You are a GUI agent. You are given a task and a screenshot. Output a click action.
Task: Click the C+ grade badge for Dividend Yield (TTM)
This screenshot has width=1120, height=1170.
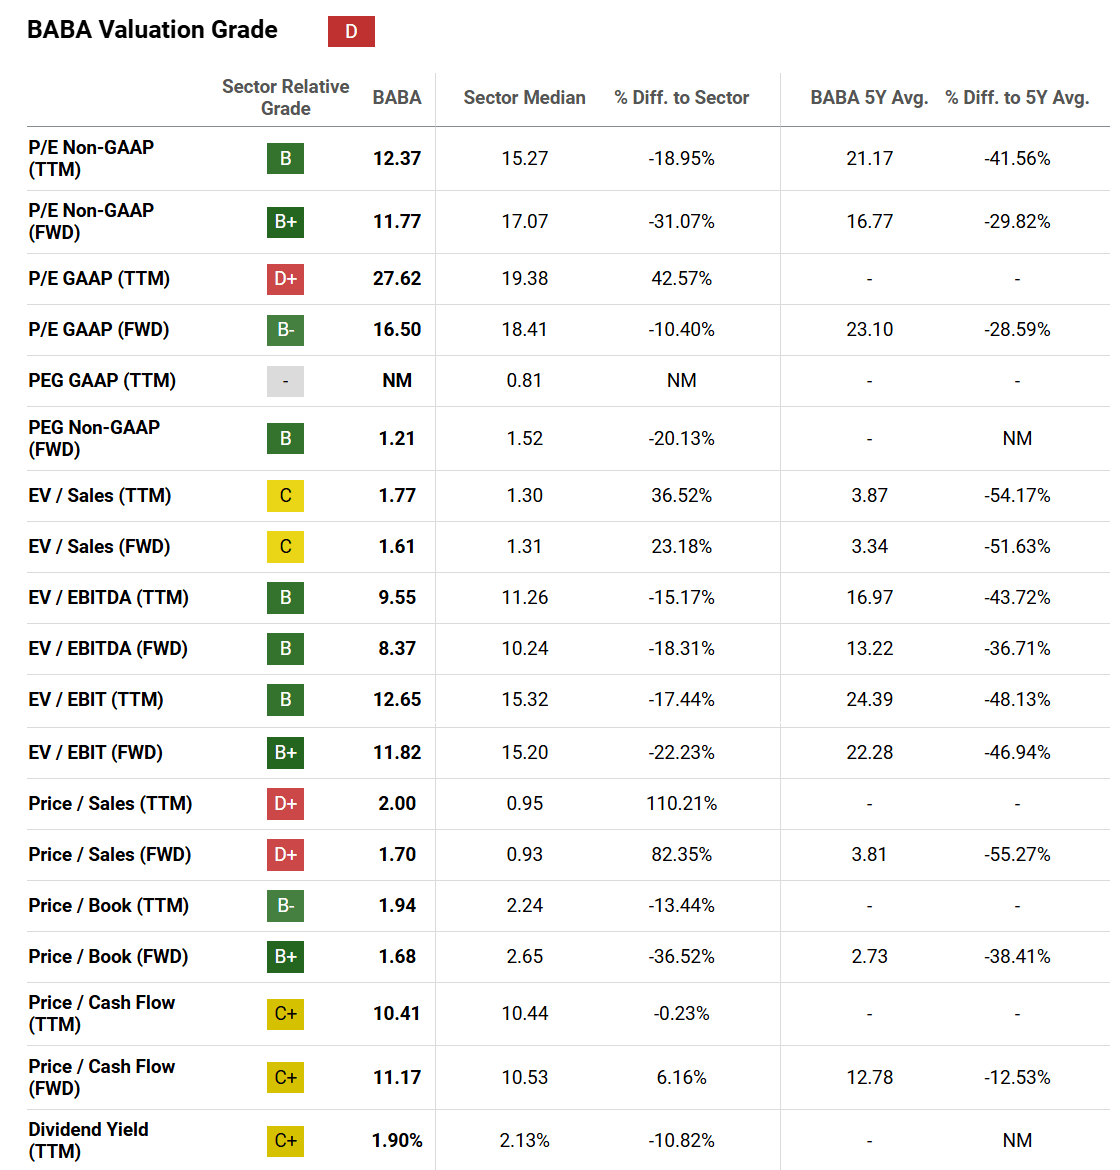[285, 1141]
